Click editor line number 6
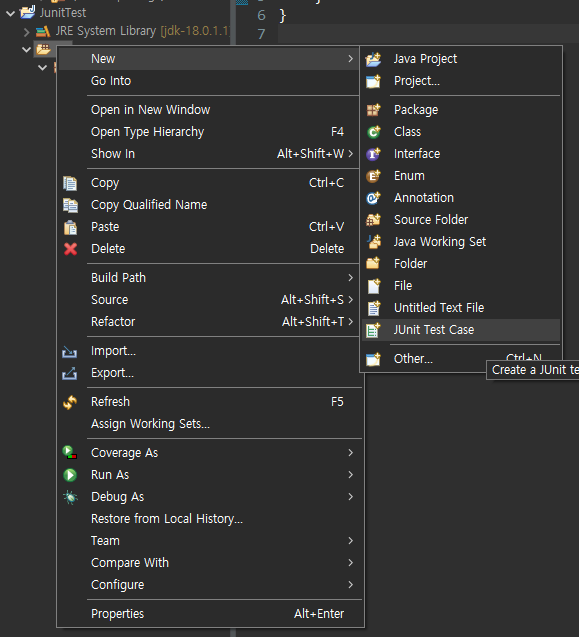The height and width of the screenshot is (637, 579). point(261,15)
